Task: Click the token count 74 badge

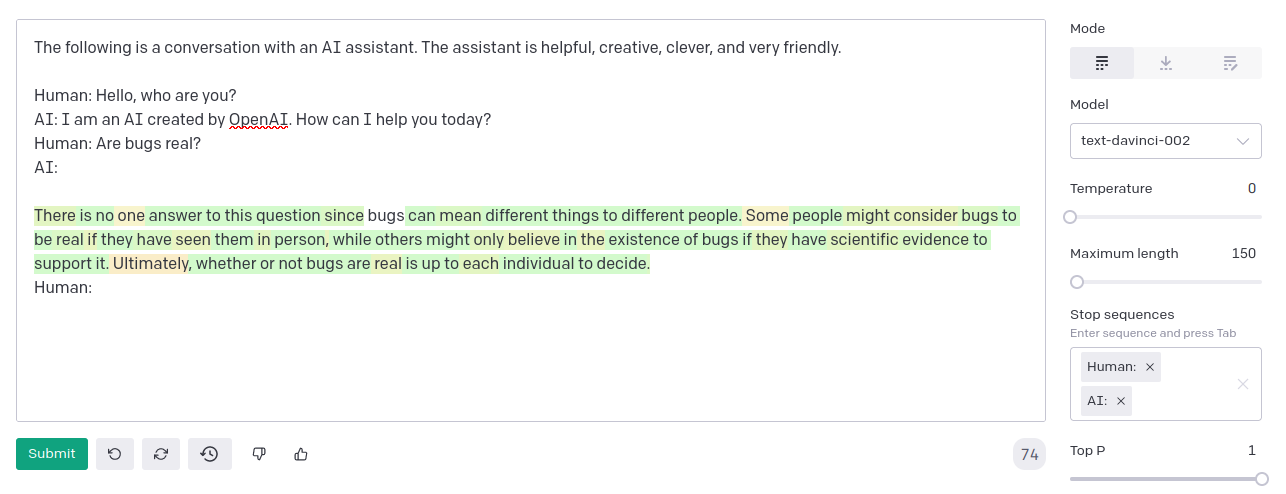Action: point(1029,455)
